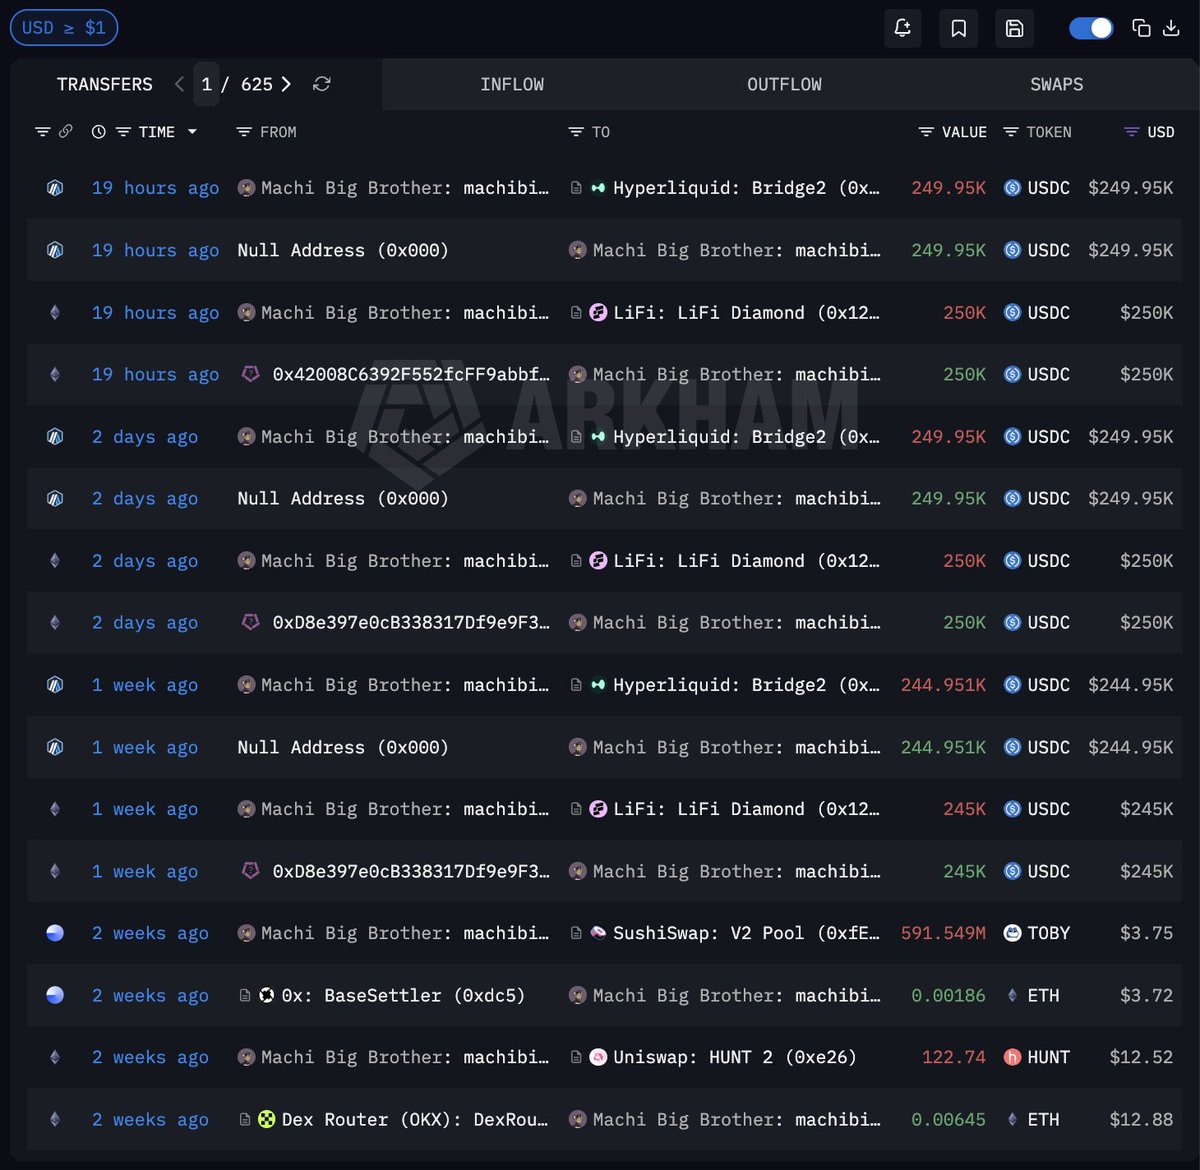The image size is (1200, 1170).
Task: Remove the USD ≥ $1 filter chip
Action: [x=64, y=28]
